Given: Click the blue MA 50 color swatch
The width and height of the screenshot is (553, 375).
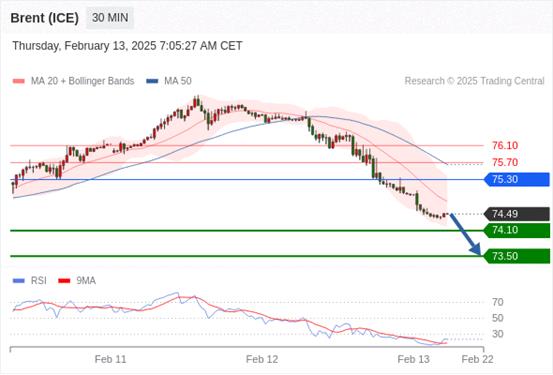Looking at the screenshot, I should coord(152,81).
